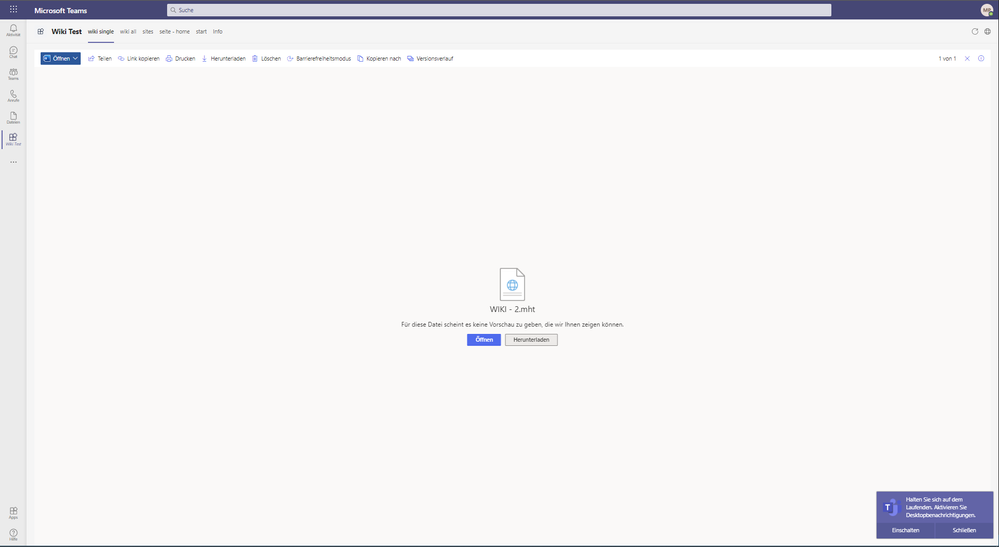The width and height of the screenshot is (999, 547).
Task: Select the Wiki Test app in sidebar
Action: pos(13,139)
